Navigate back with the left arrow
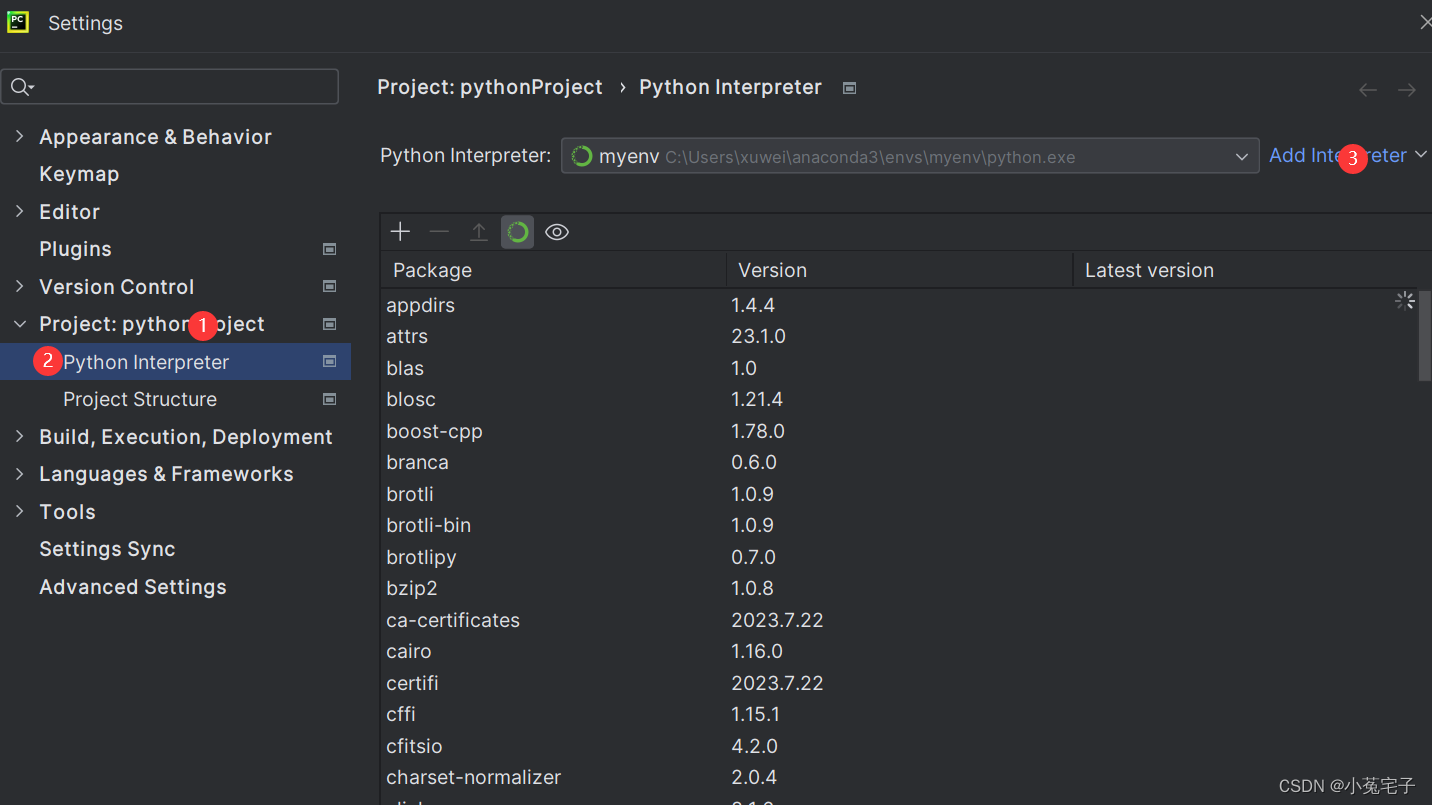The image size is (1432, 805). (x=1368, y=90)
